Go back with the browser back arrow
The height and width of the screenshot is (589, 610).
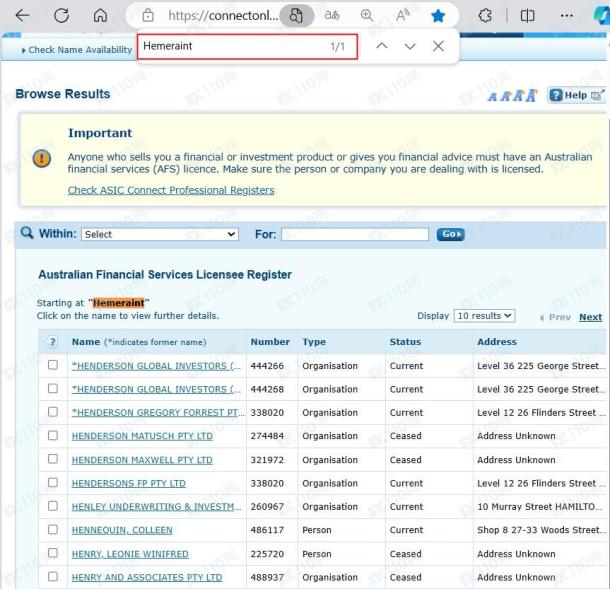(x=23, y=16)
